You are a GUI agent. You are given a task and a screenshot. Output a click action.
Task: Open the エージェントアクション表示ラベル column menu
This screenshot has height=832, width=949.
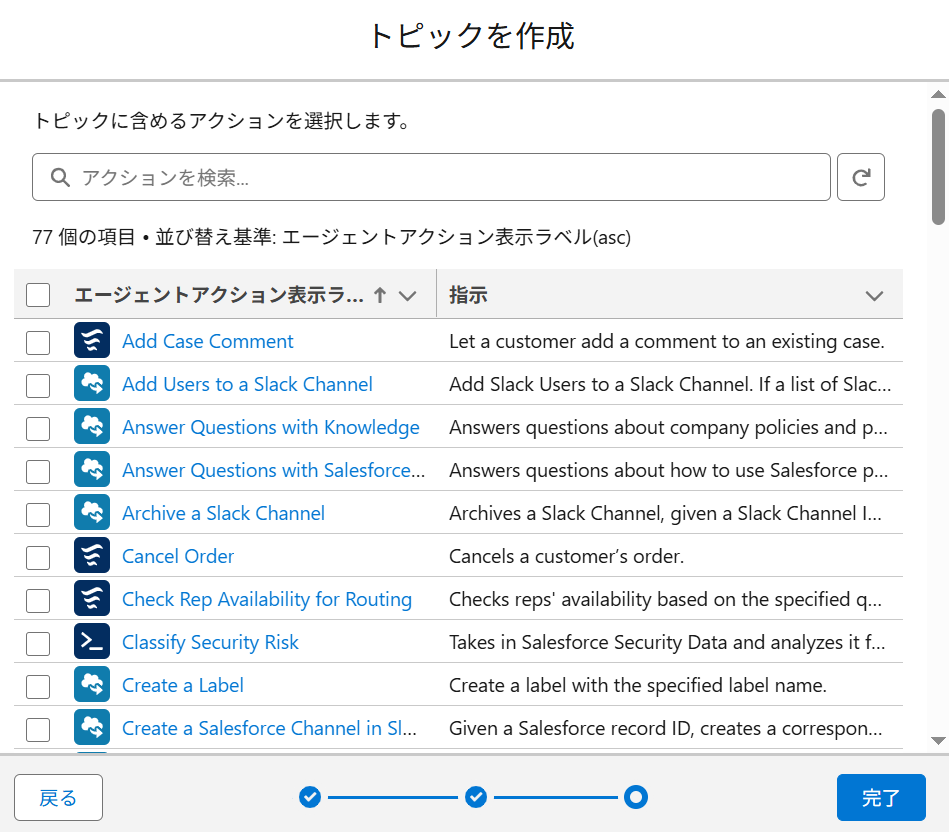pos(408,295)
